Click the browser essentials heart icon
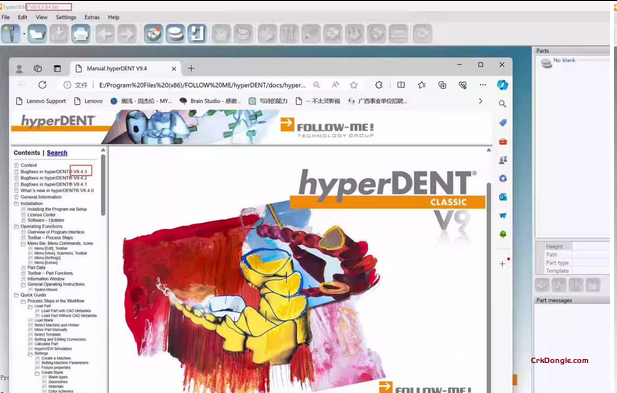 [462, 85]
